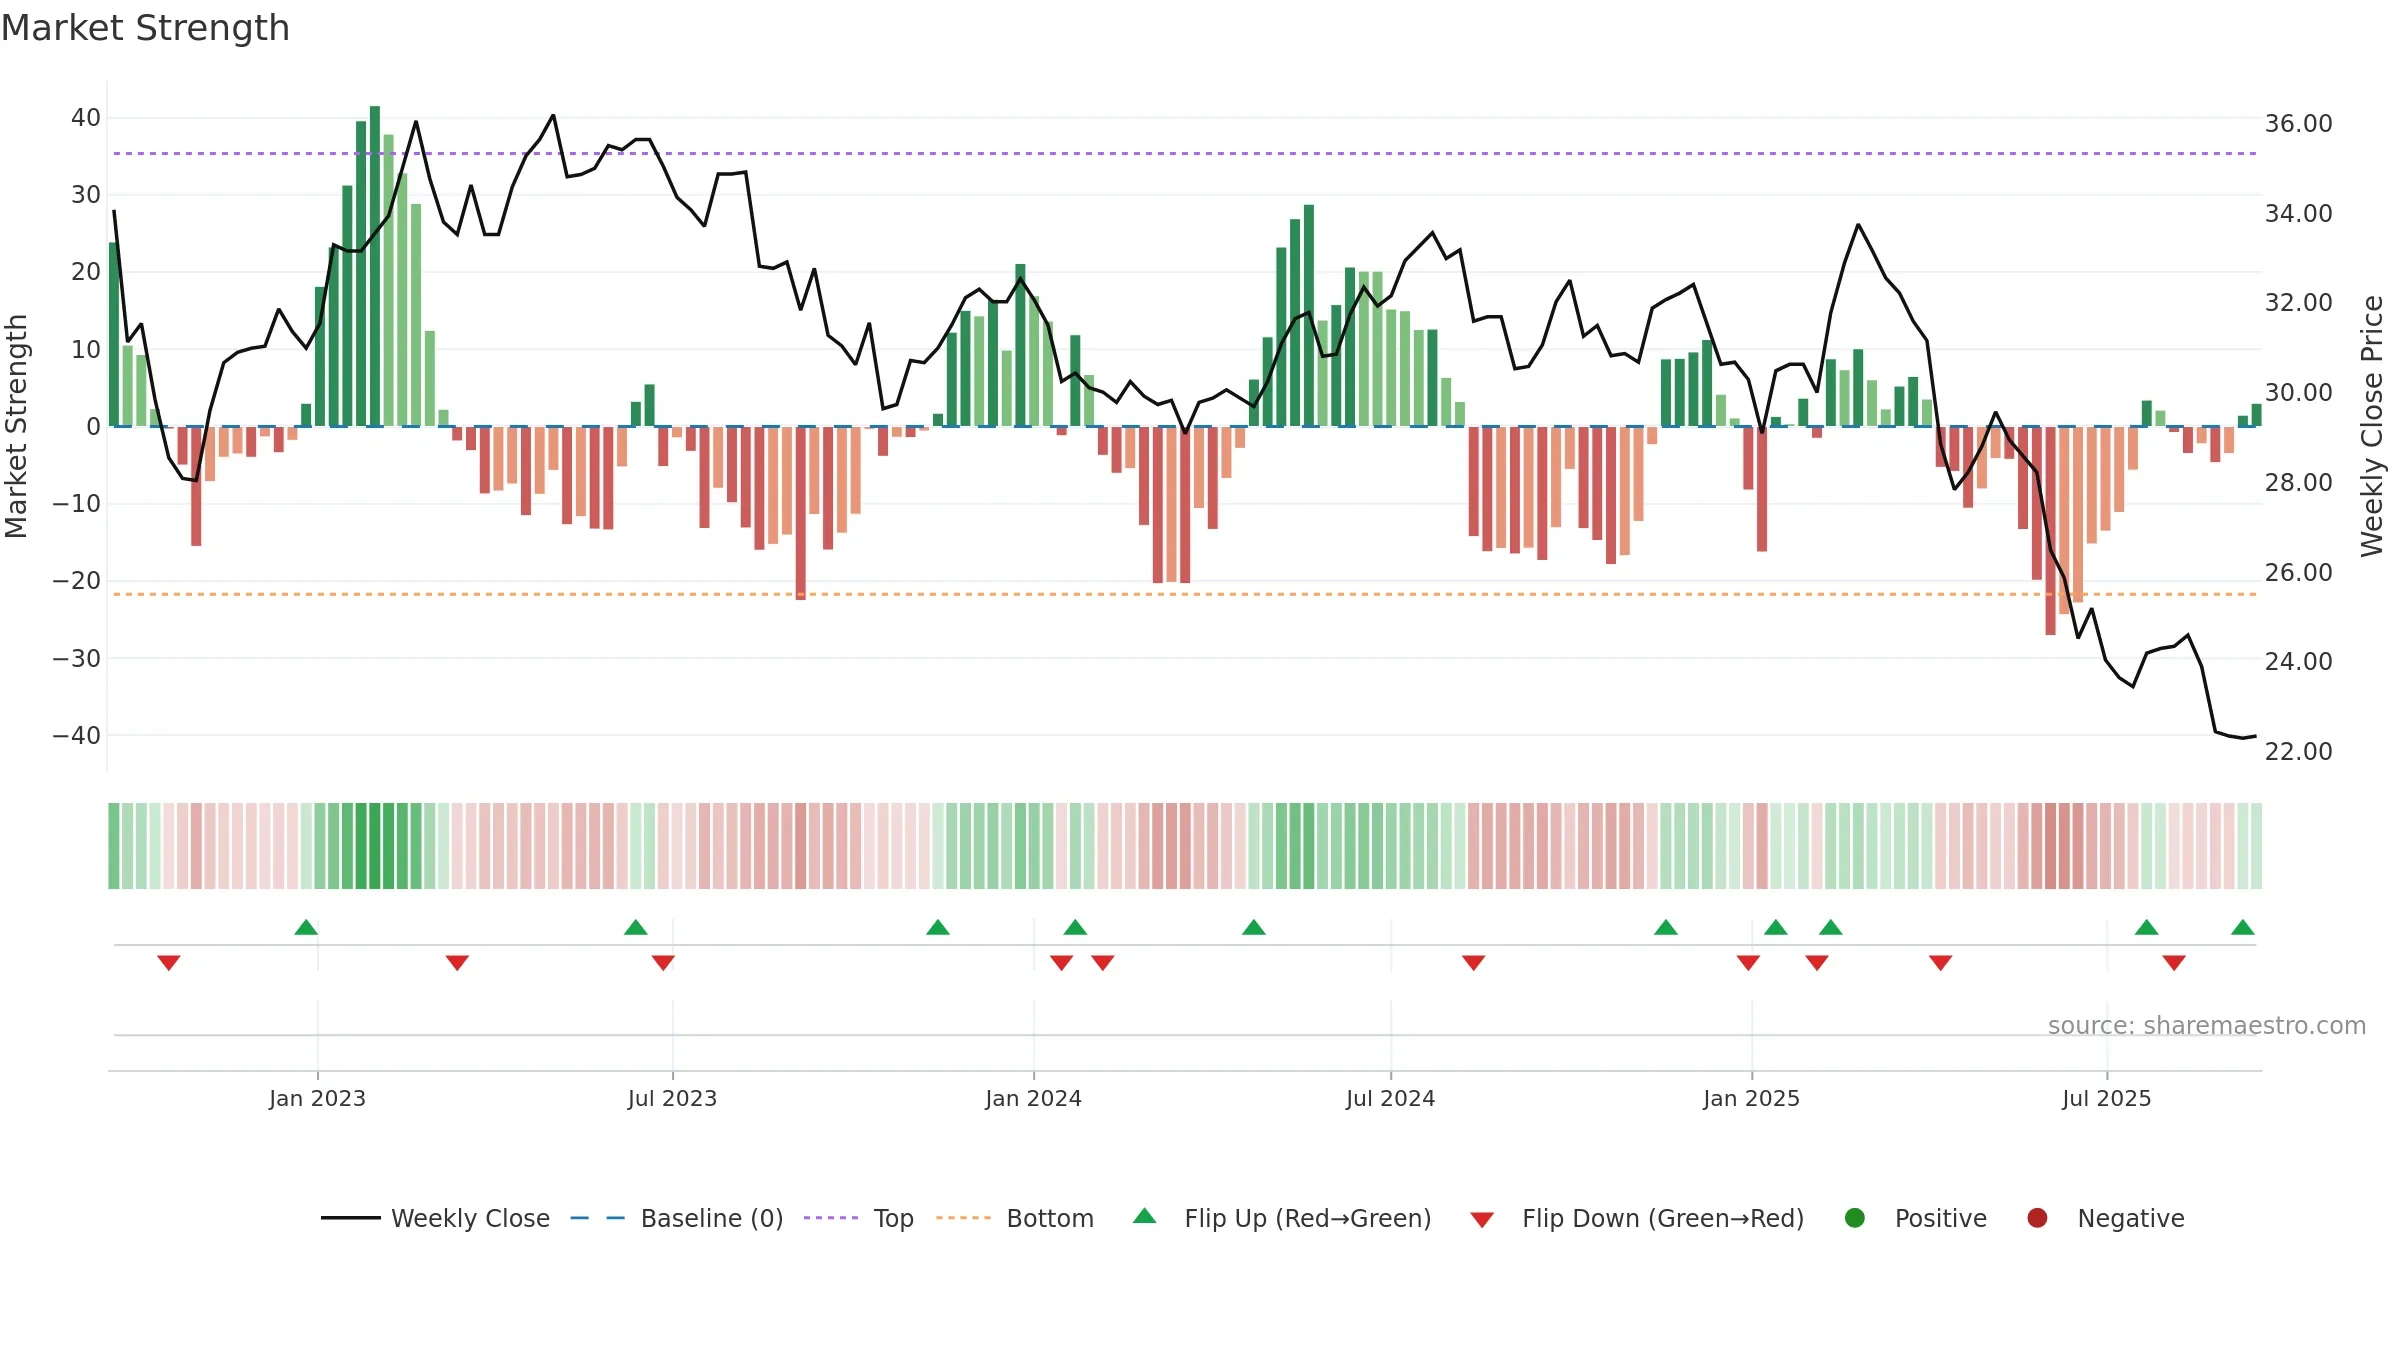Click the 22.00 right-axis price label
The height and width of the screenshot is (1350, 2400).
click(x=2298, y=752)
